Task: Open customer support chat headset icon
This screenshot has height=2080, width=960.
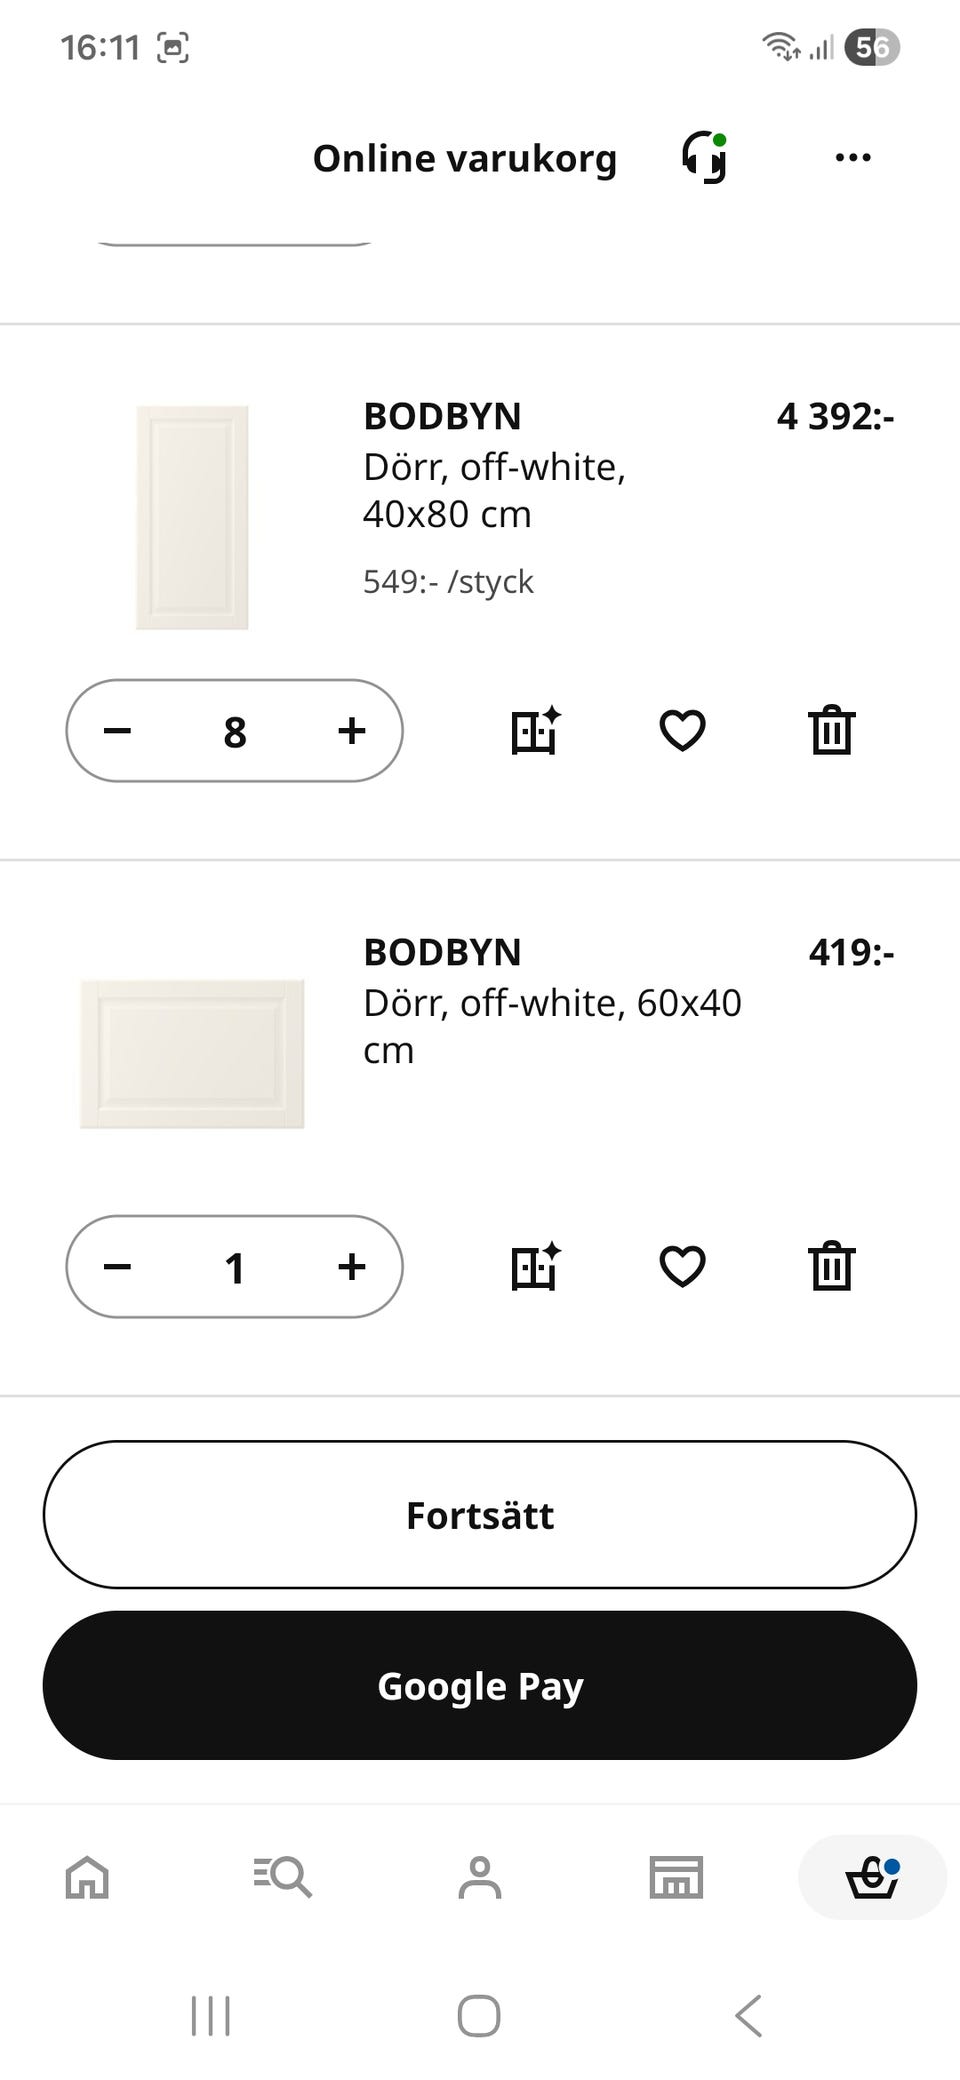Action: 705,158
